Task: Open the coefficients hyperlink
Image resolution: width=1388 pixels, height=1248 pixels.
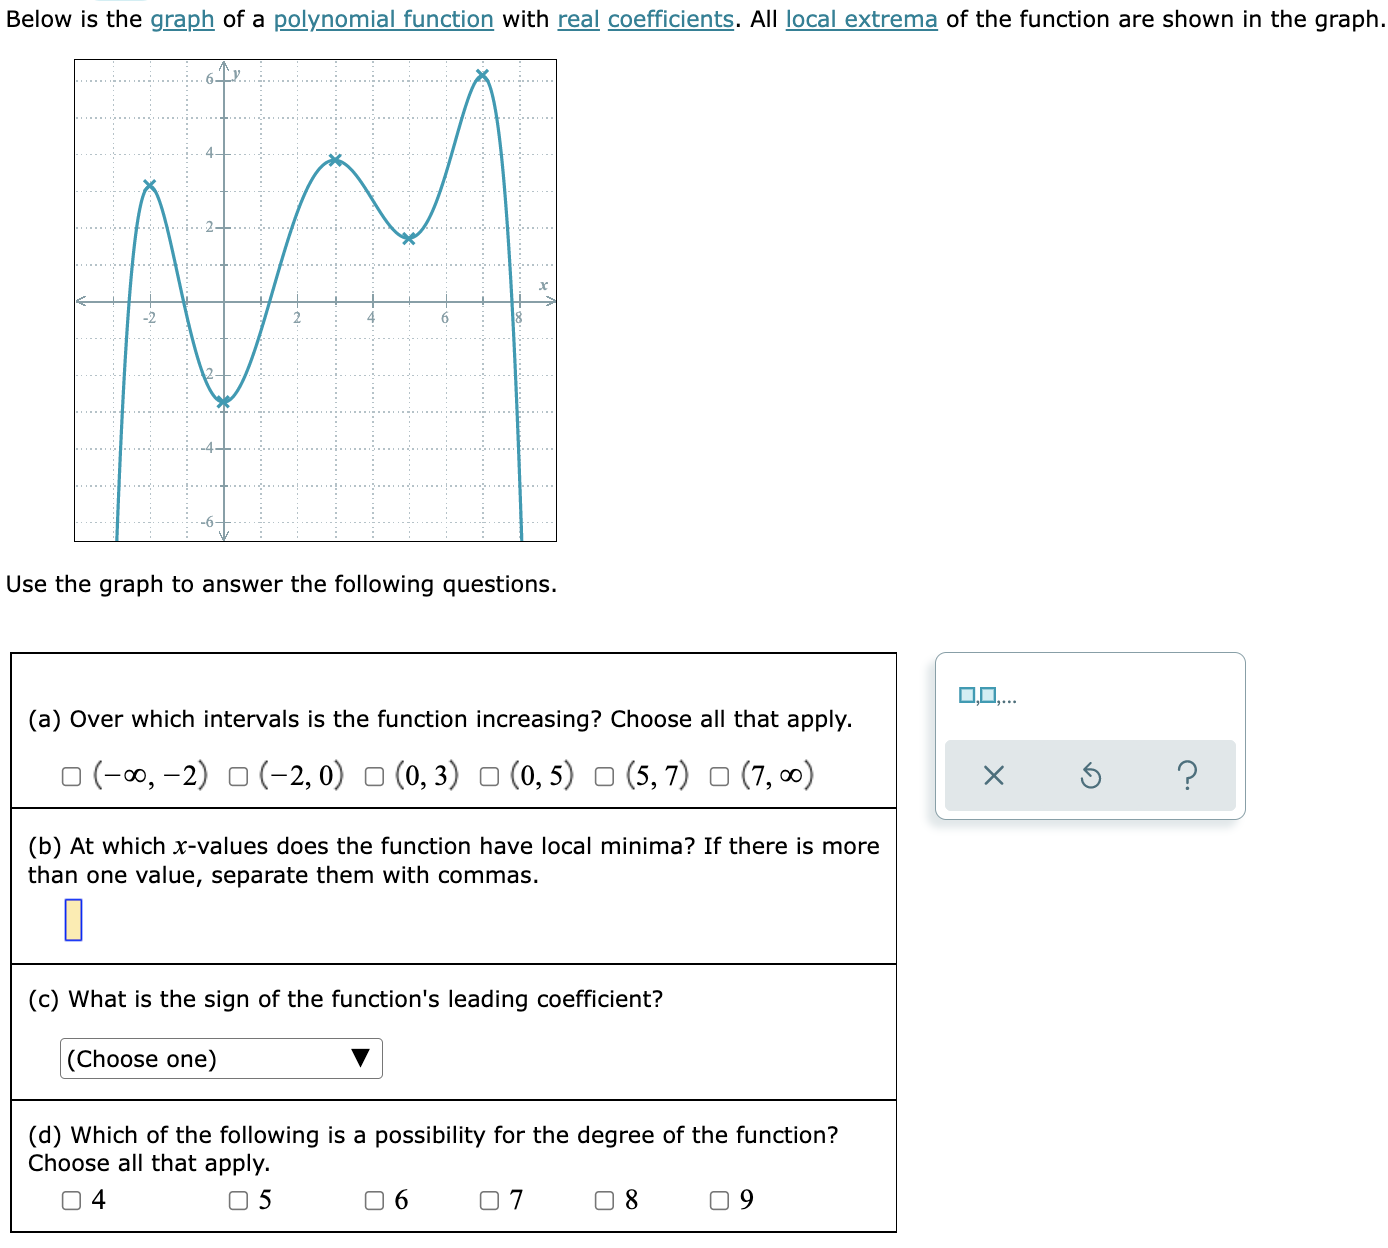Action: (670, 18)
